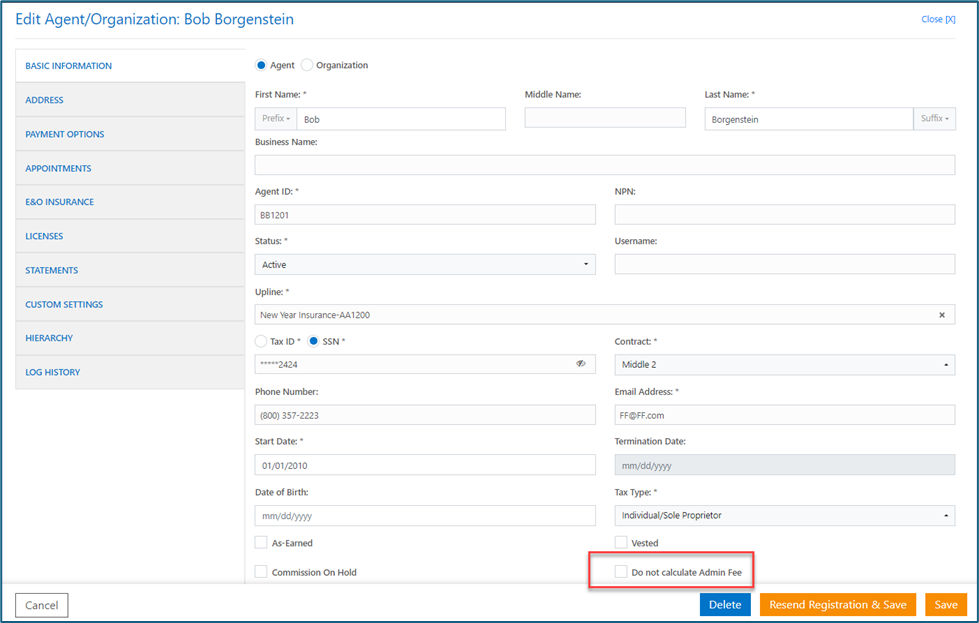Click the Username input field
The image size is (979, 623).
point(785,264)
